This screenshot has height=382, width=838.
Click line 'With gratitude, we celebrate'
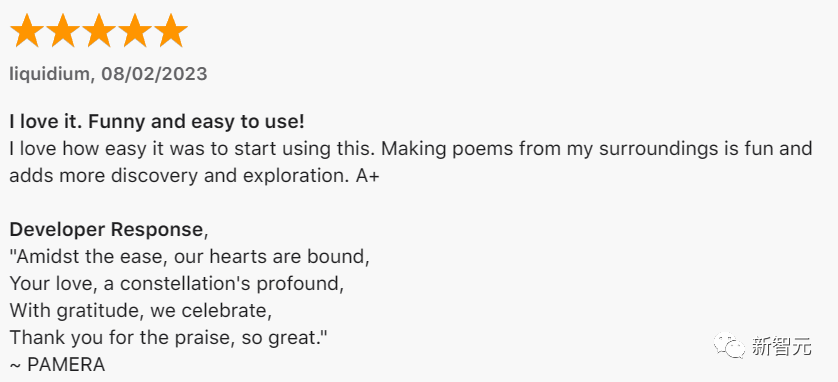pos(141,310)
